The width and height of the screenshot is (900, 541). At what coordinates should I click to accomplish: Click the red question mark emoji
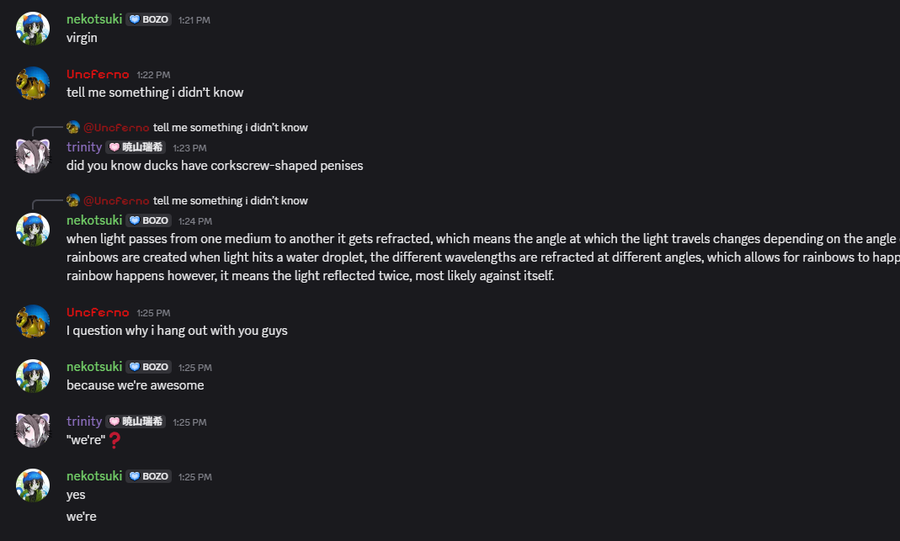[x=114, y=440]
